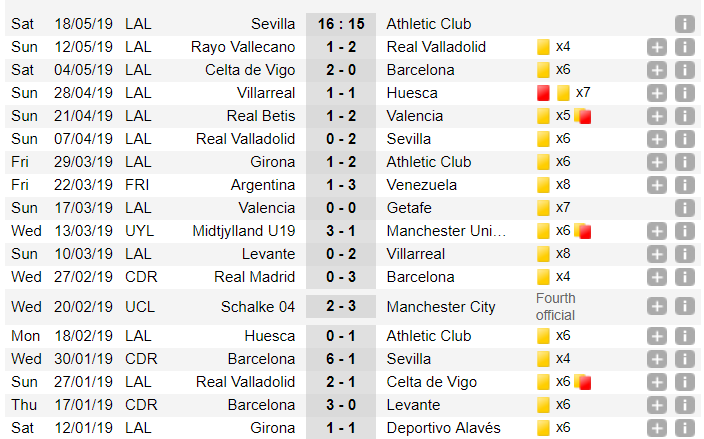Viewport: 704px width, 439px height.
Task: Click red card icon in Villarreal Huesca row
Action: 543,93
